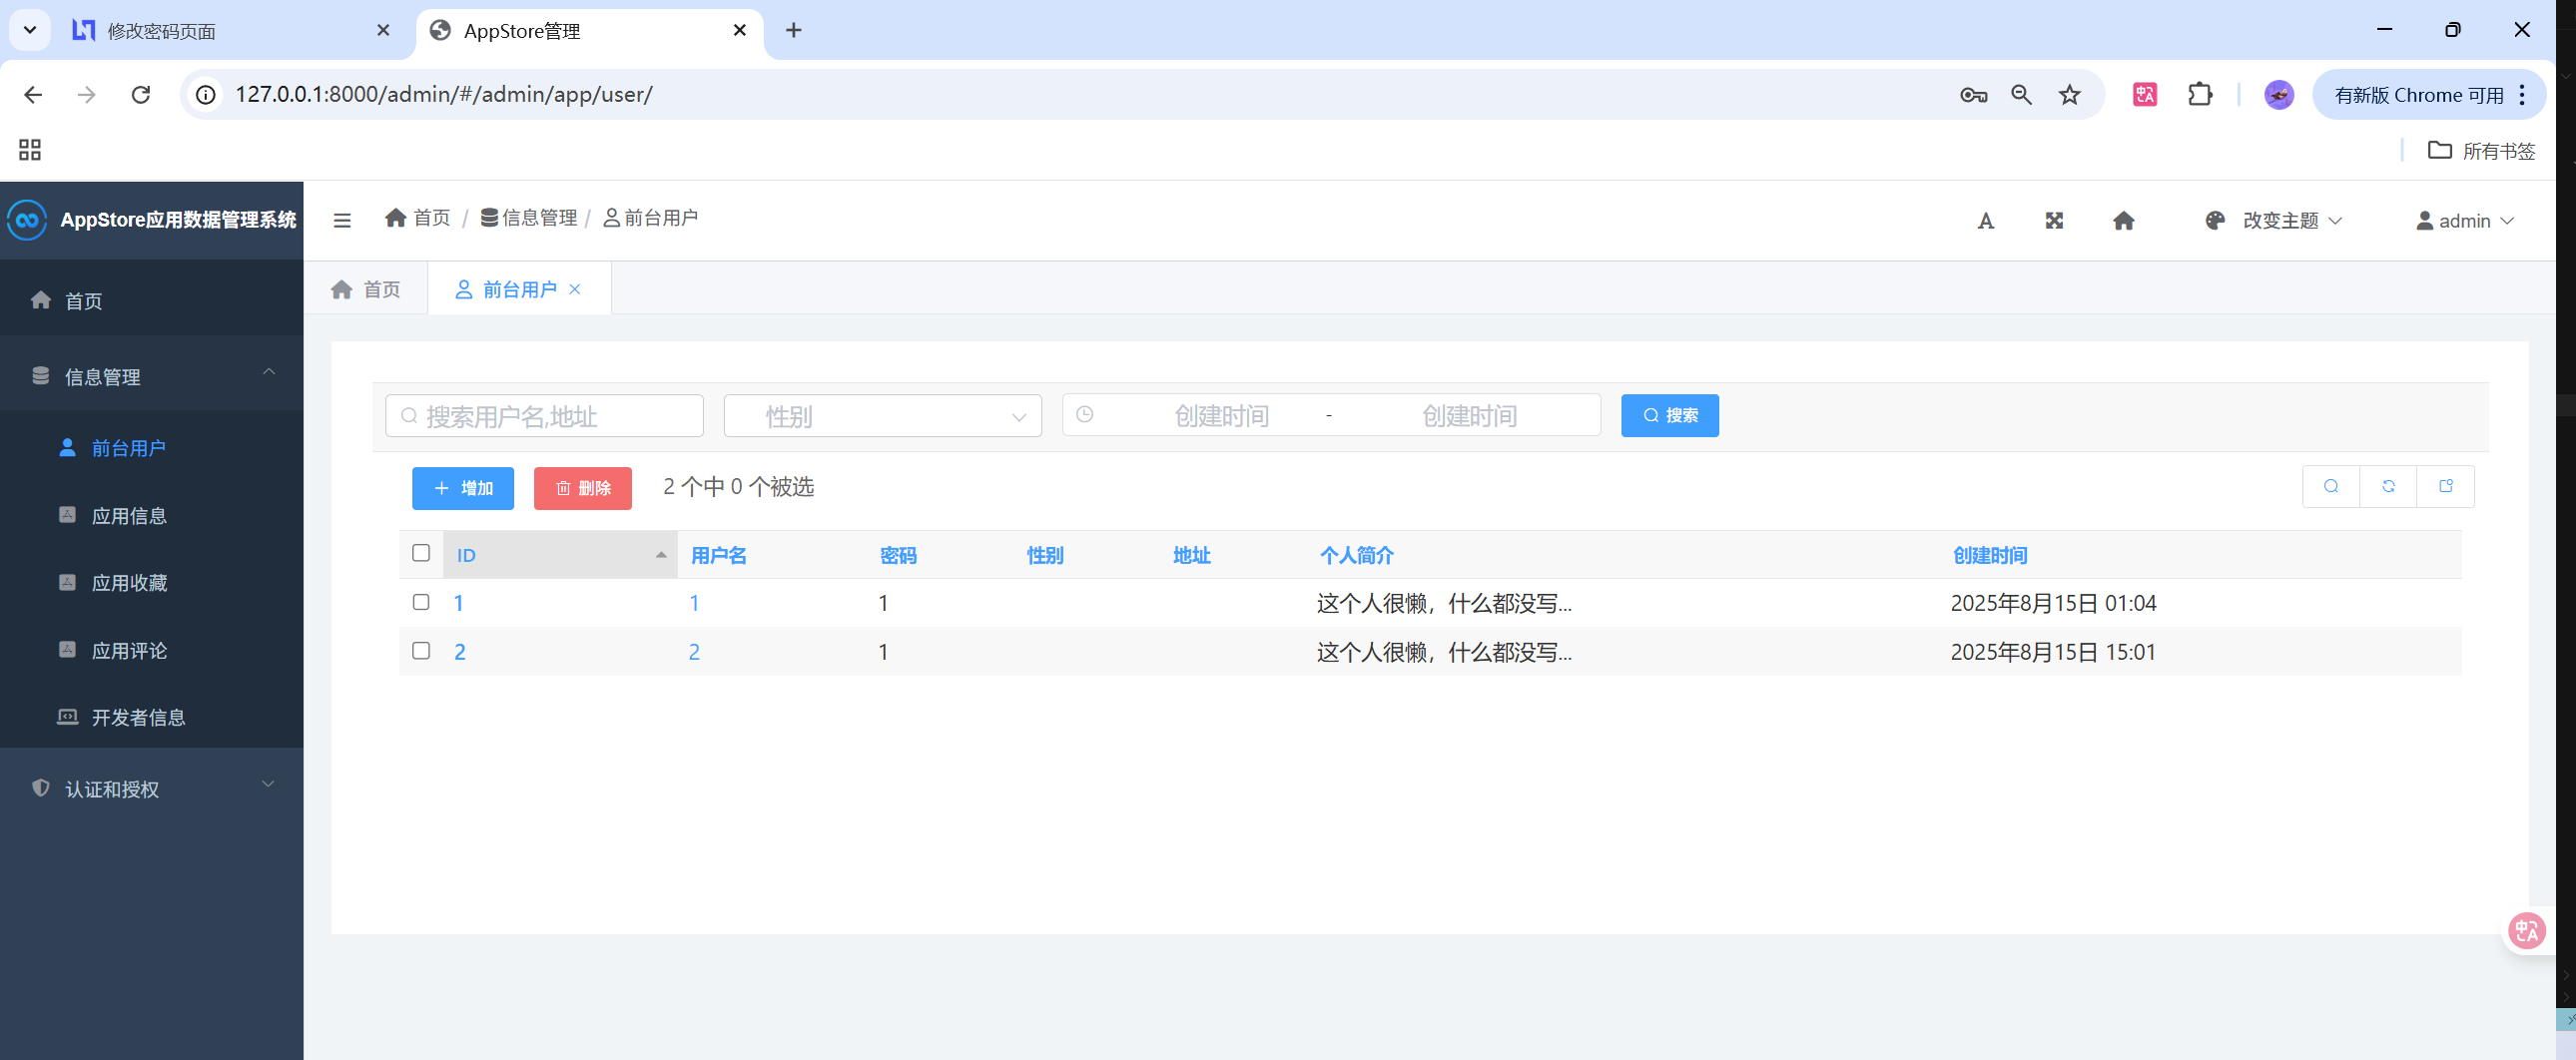Sort by 创建时间 column header

click(1990, 555)
